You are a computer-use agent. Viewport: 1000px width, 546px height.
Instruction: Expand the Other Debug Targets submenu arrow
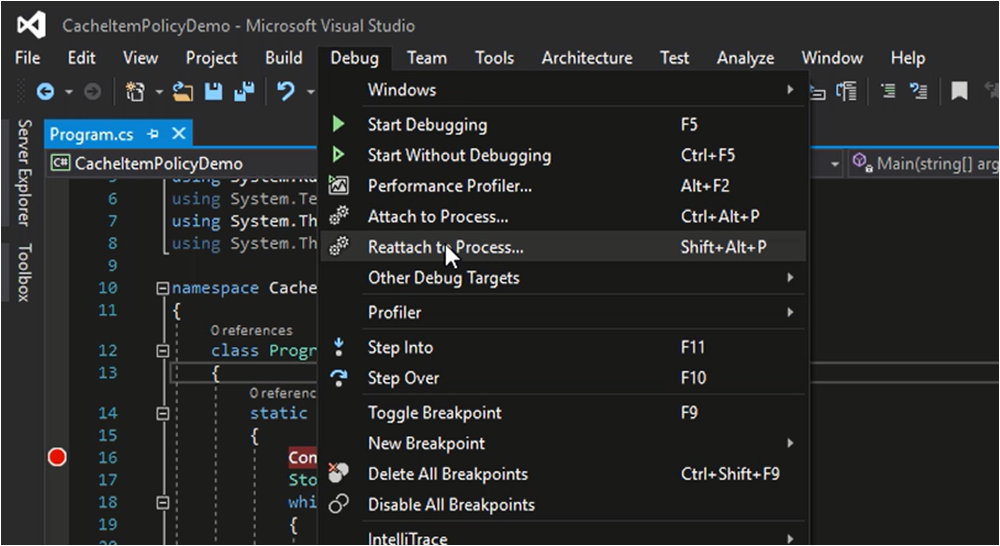coord(790,277)
